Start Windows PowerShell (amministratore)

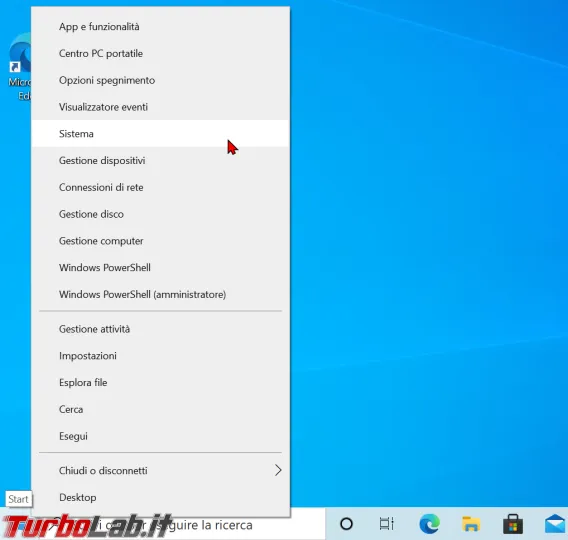click(x=160, y=294)
